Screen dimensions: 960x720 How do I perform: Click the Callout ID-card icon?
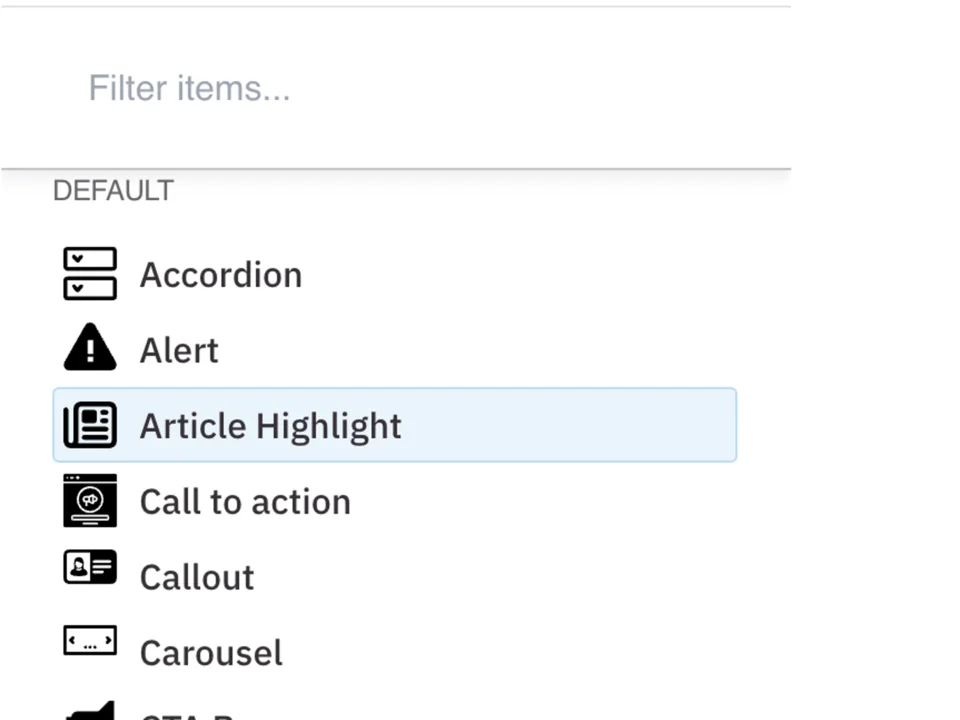click(90, 576)
